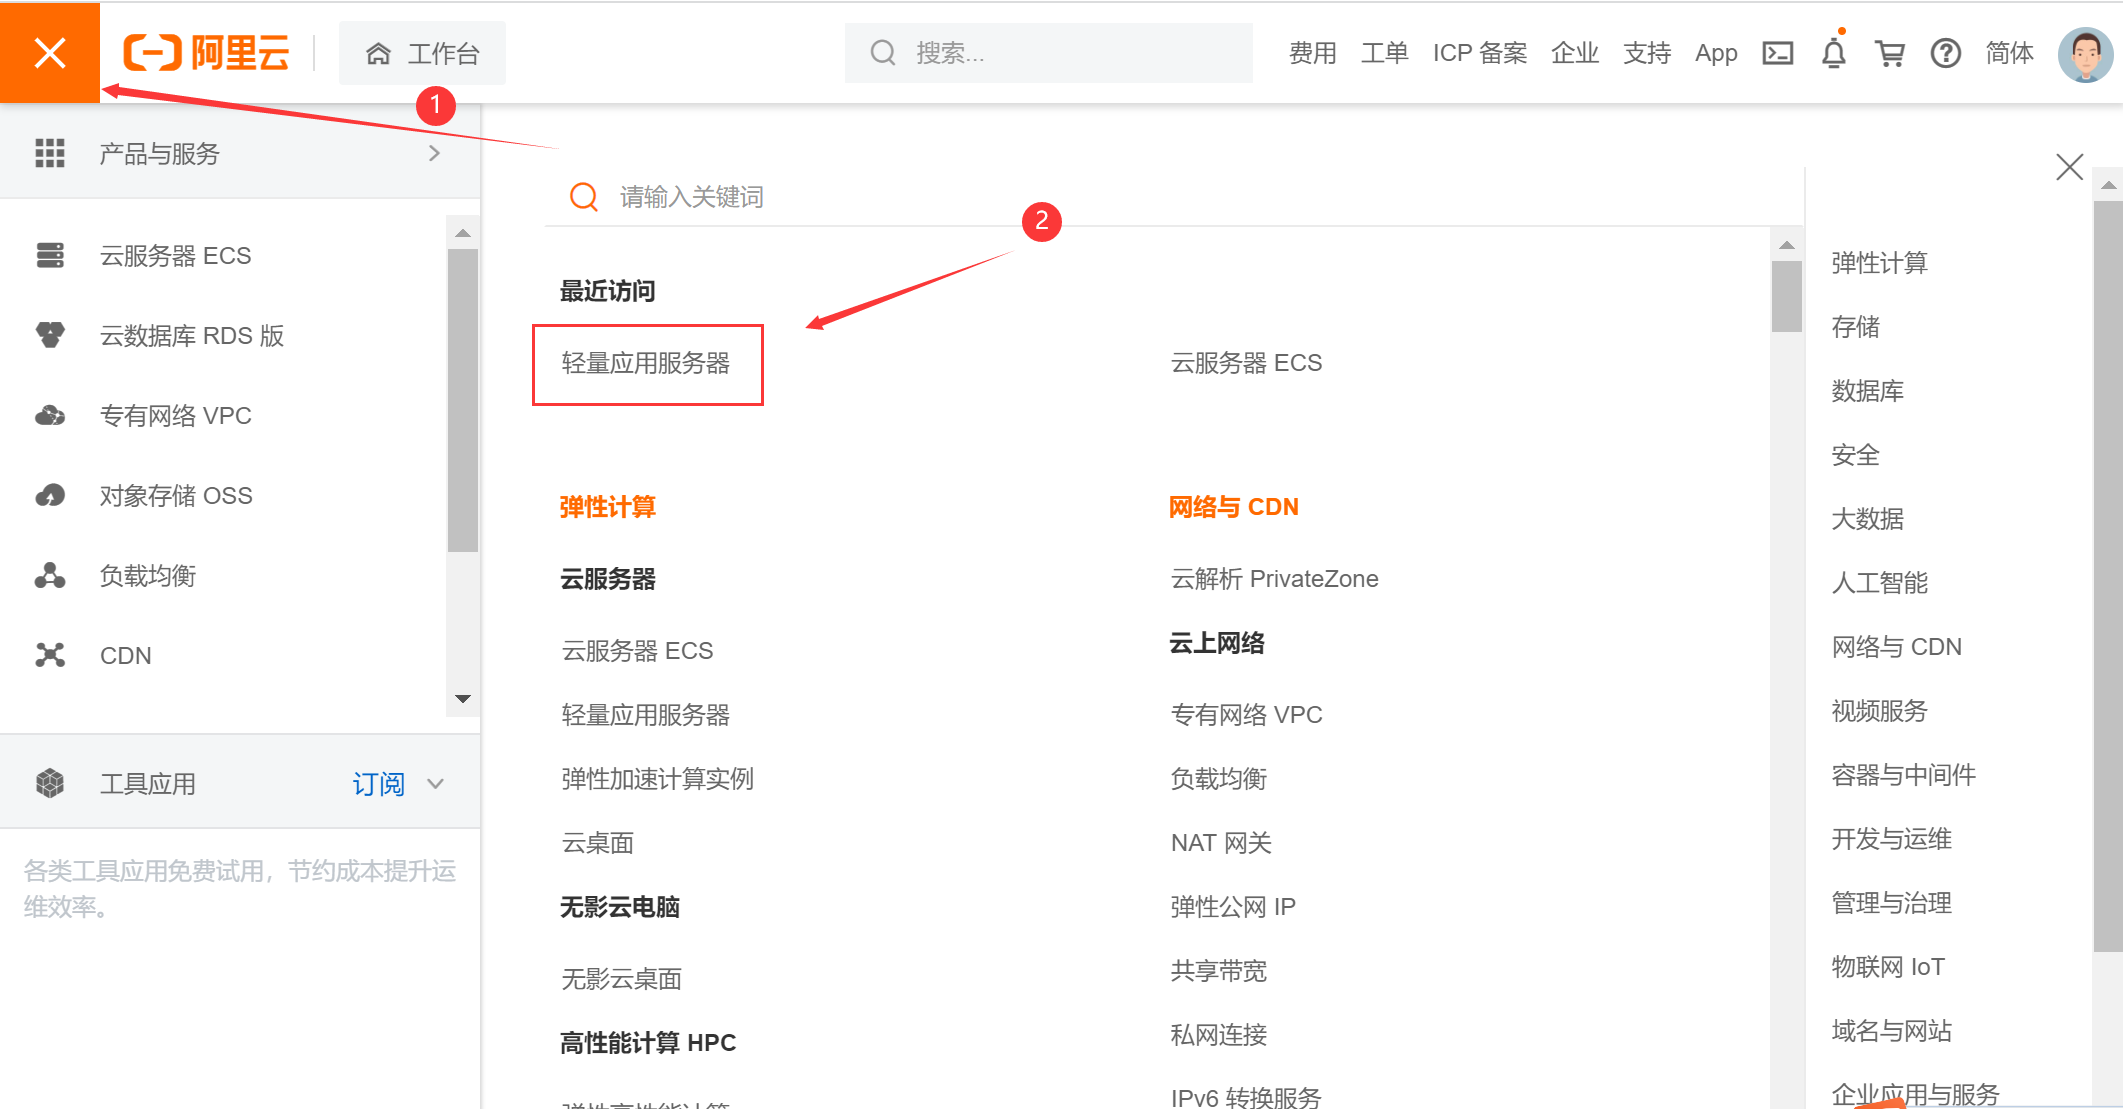Image resolution: width=2123 pixels, height=1109 pixels.
Task: Click the 负载均衡 sidebar icon
Action: pos(50,575)
